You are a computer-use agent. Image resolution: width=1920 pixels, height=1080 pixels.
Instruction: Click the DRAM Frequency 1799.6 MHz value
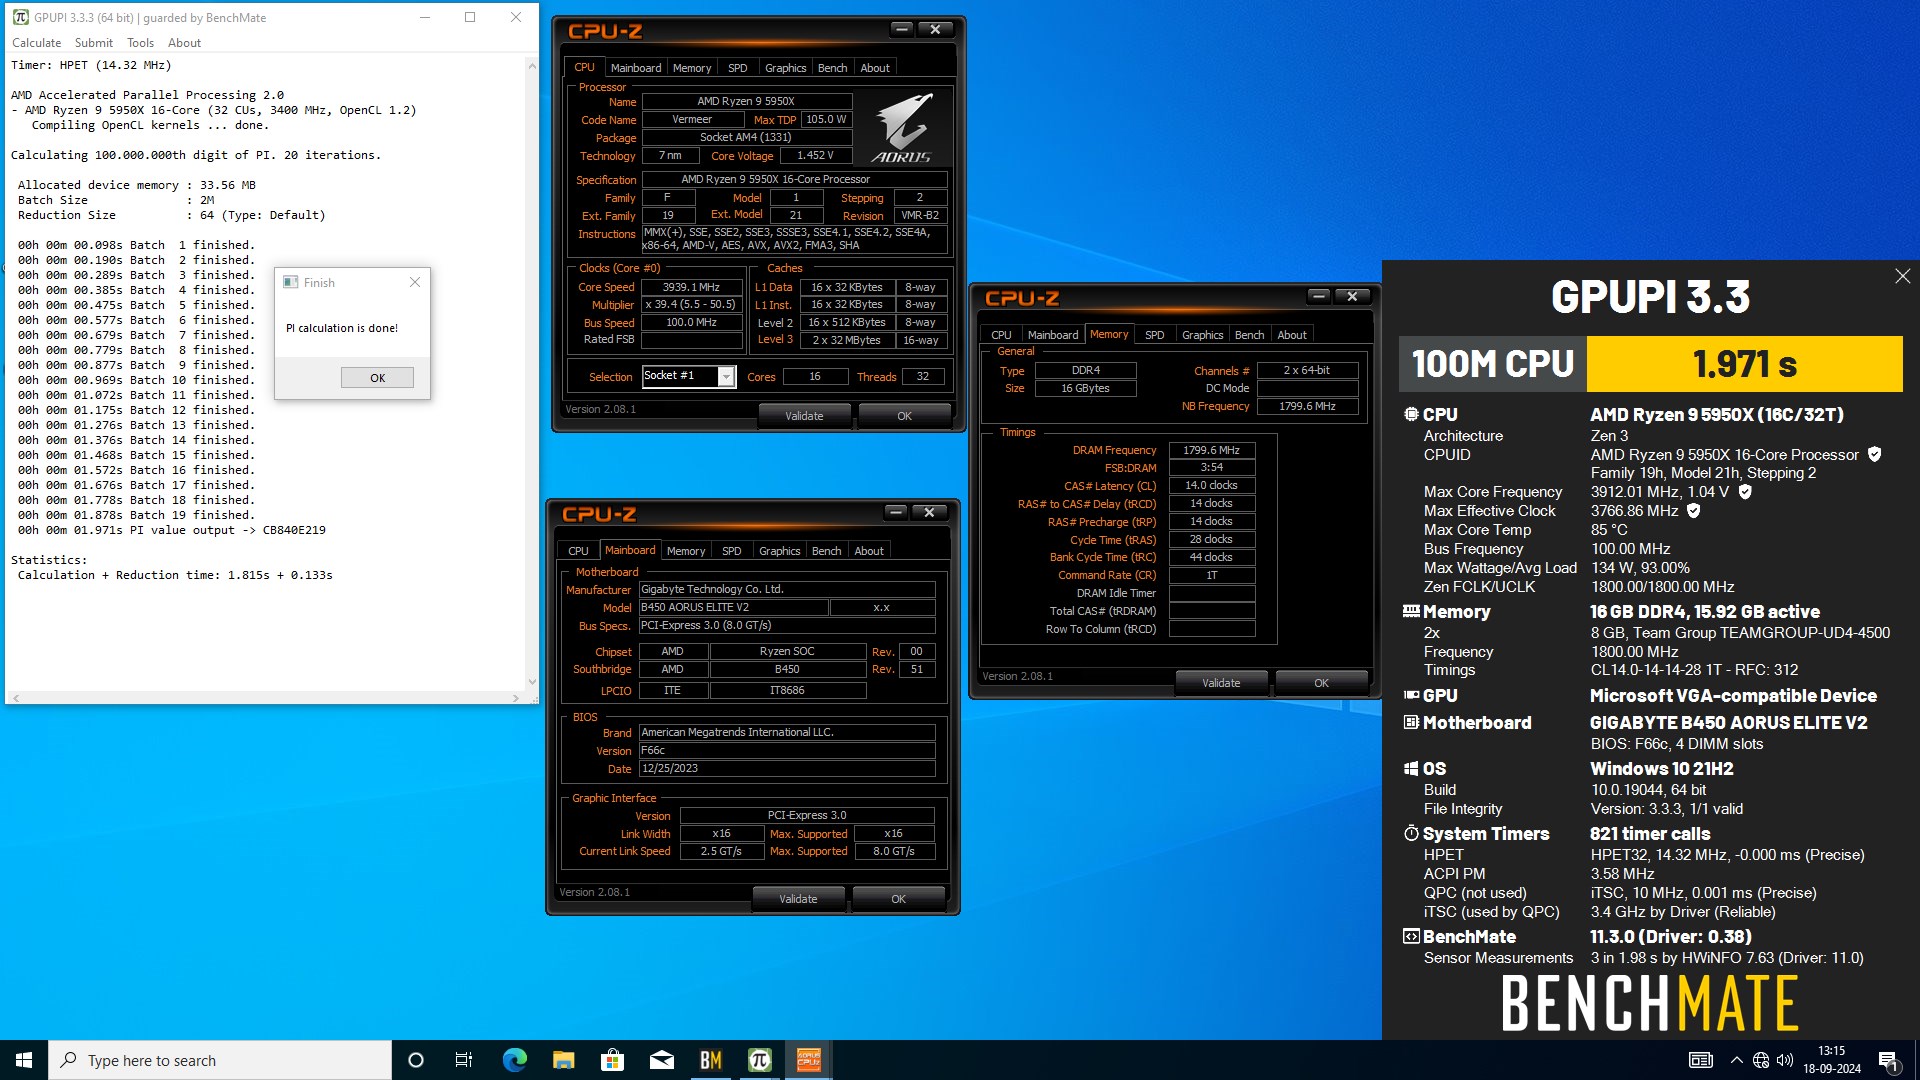click(1211, 451)
